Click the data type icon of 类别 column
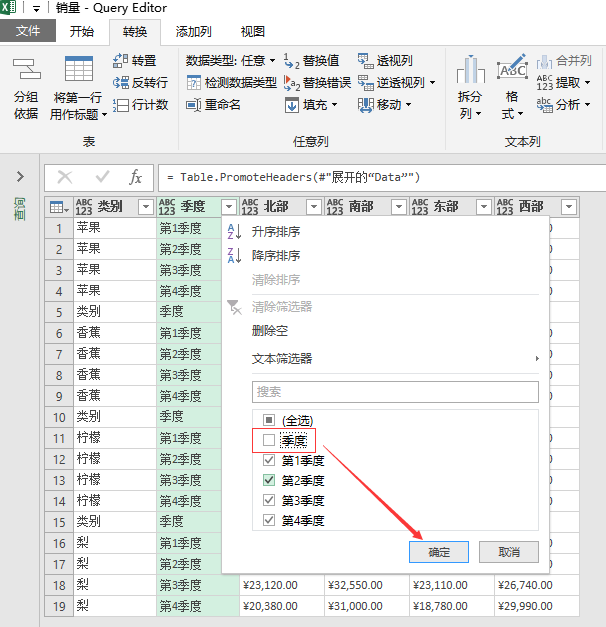Screen dimensions: 606x627 [84, 207]
